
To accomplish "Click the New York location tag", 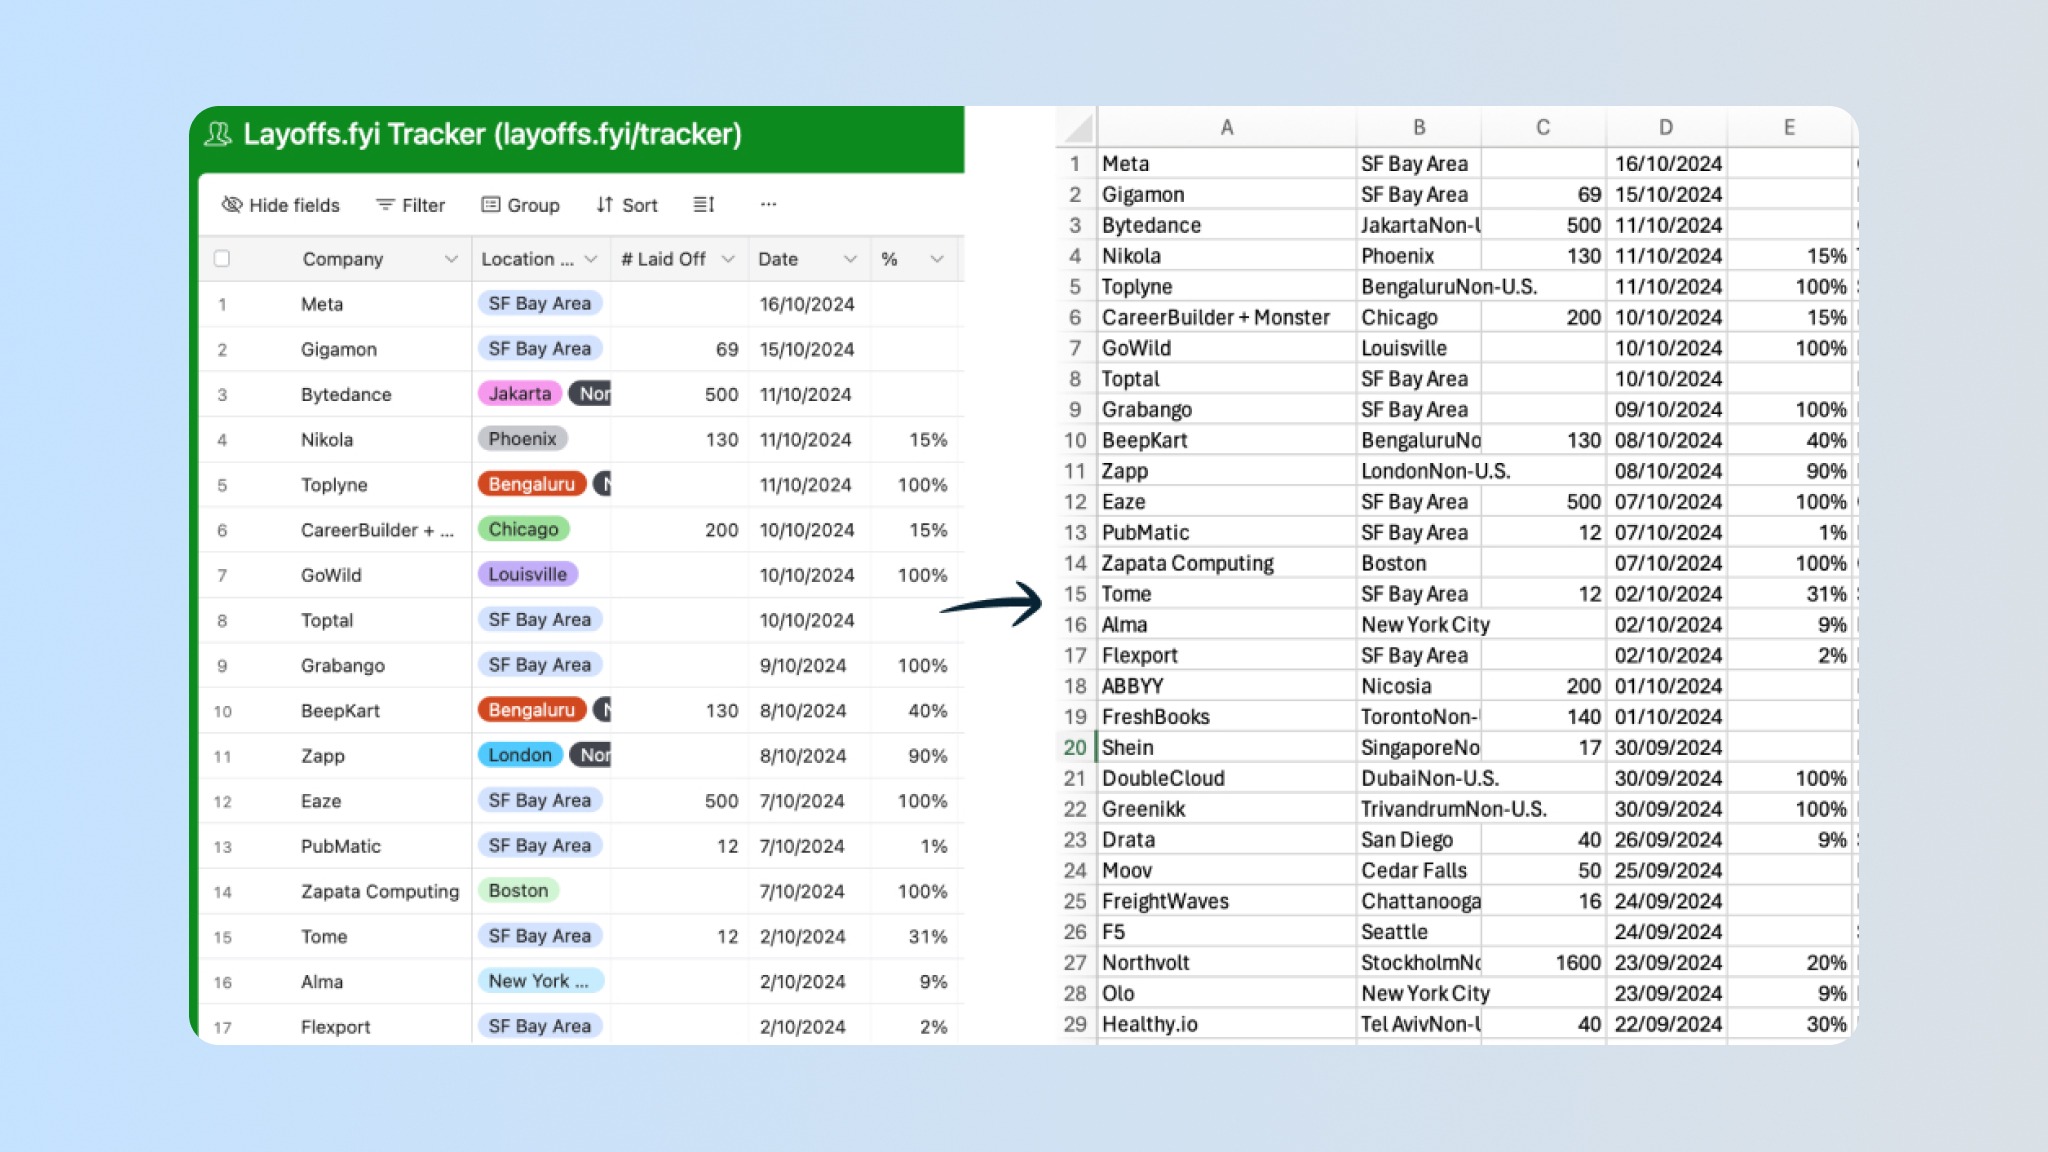I will [x=540, y=981].
